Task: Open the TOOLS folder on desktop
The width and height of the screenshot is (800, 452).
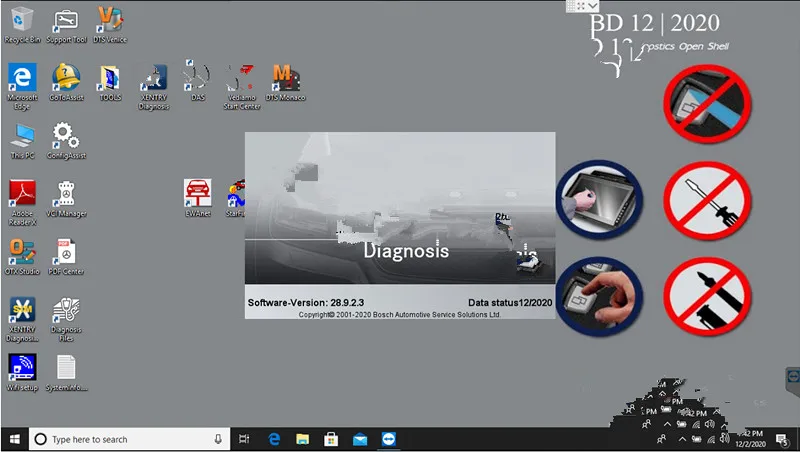Action: 109,78
